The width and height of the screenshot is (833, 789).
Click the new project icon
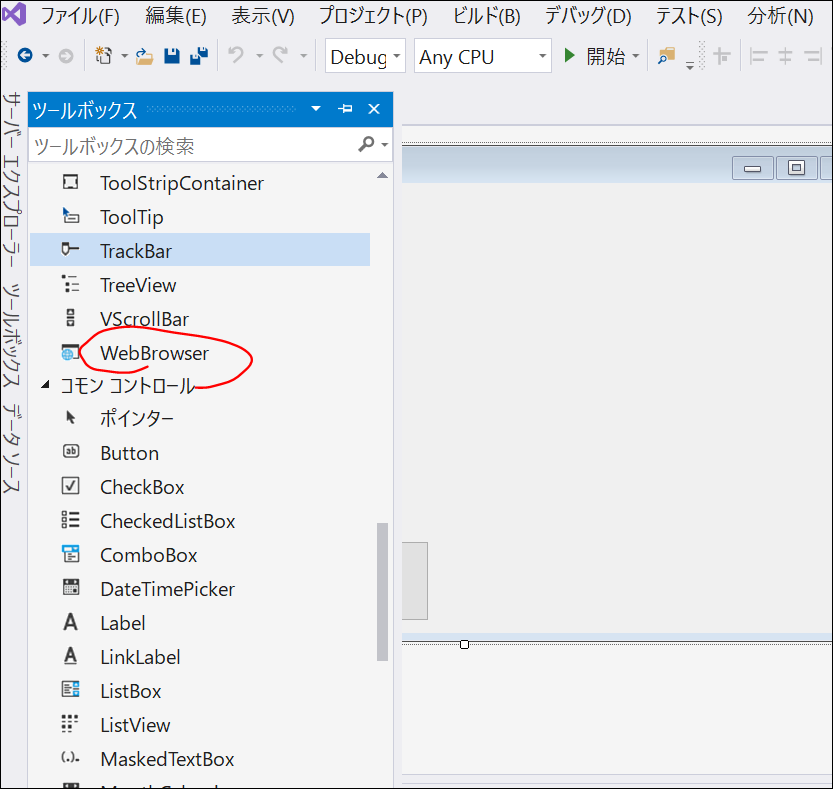click(x=104, y=55)
